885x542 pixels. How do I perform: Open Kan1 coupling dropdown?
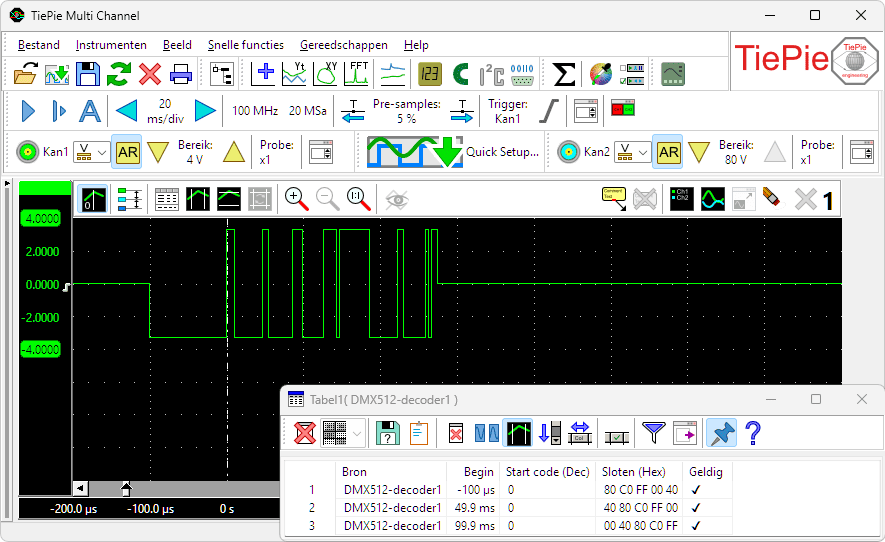pyautogui.click(x=92, y=152)
